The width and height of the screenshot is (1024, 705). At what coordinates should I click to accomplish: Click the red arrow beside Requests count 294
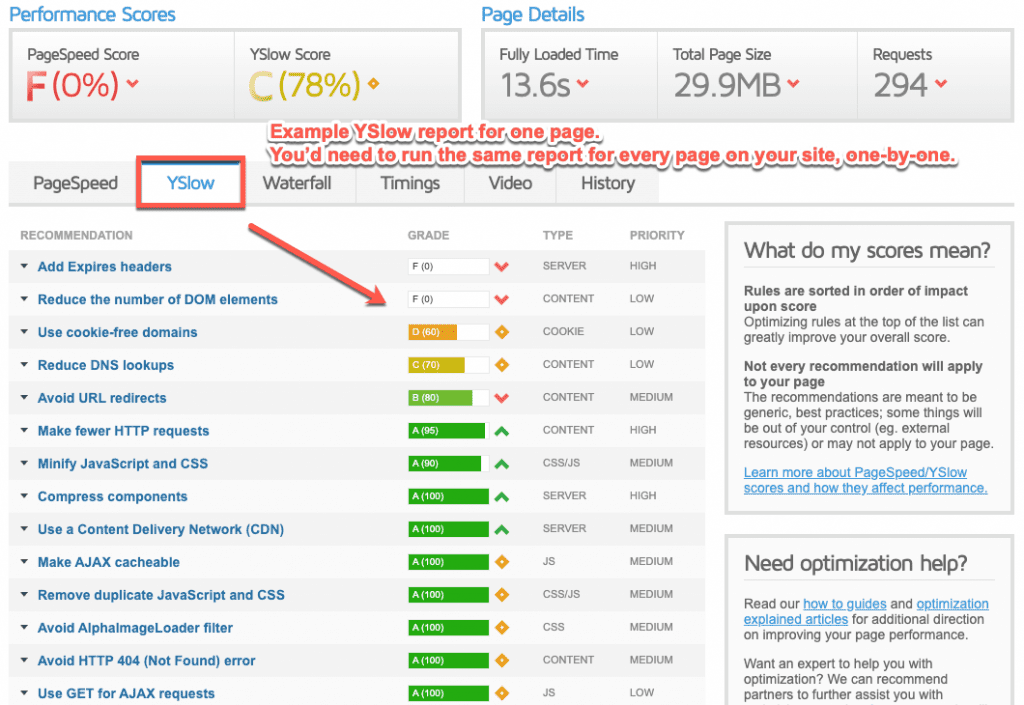tap(941, 84)
